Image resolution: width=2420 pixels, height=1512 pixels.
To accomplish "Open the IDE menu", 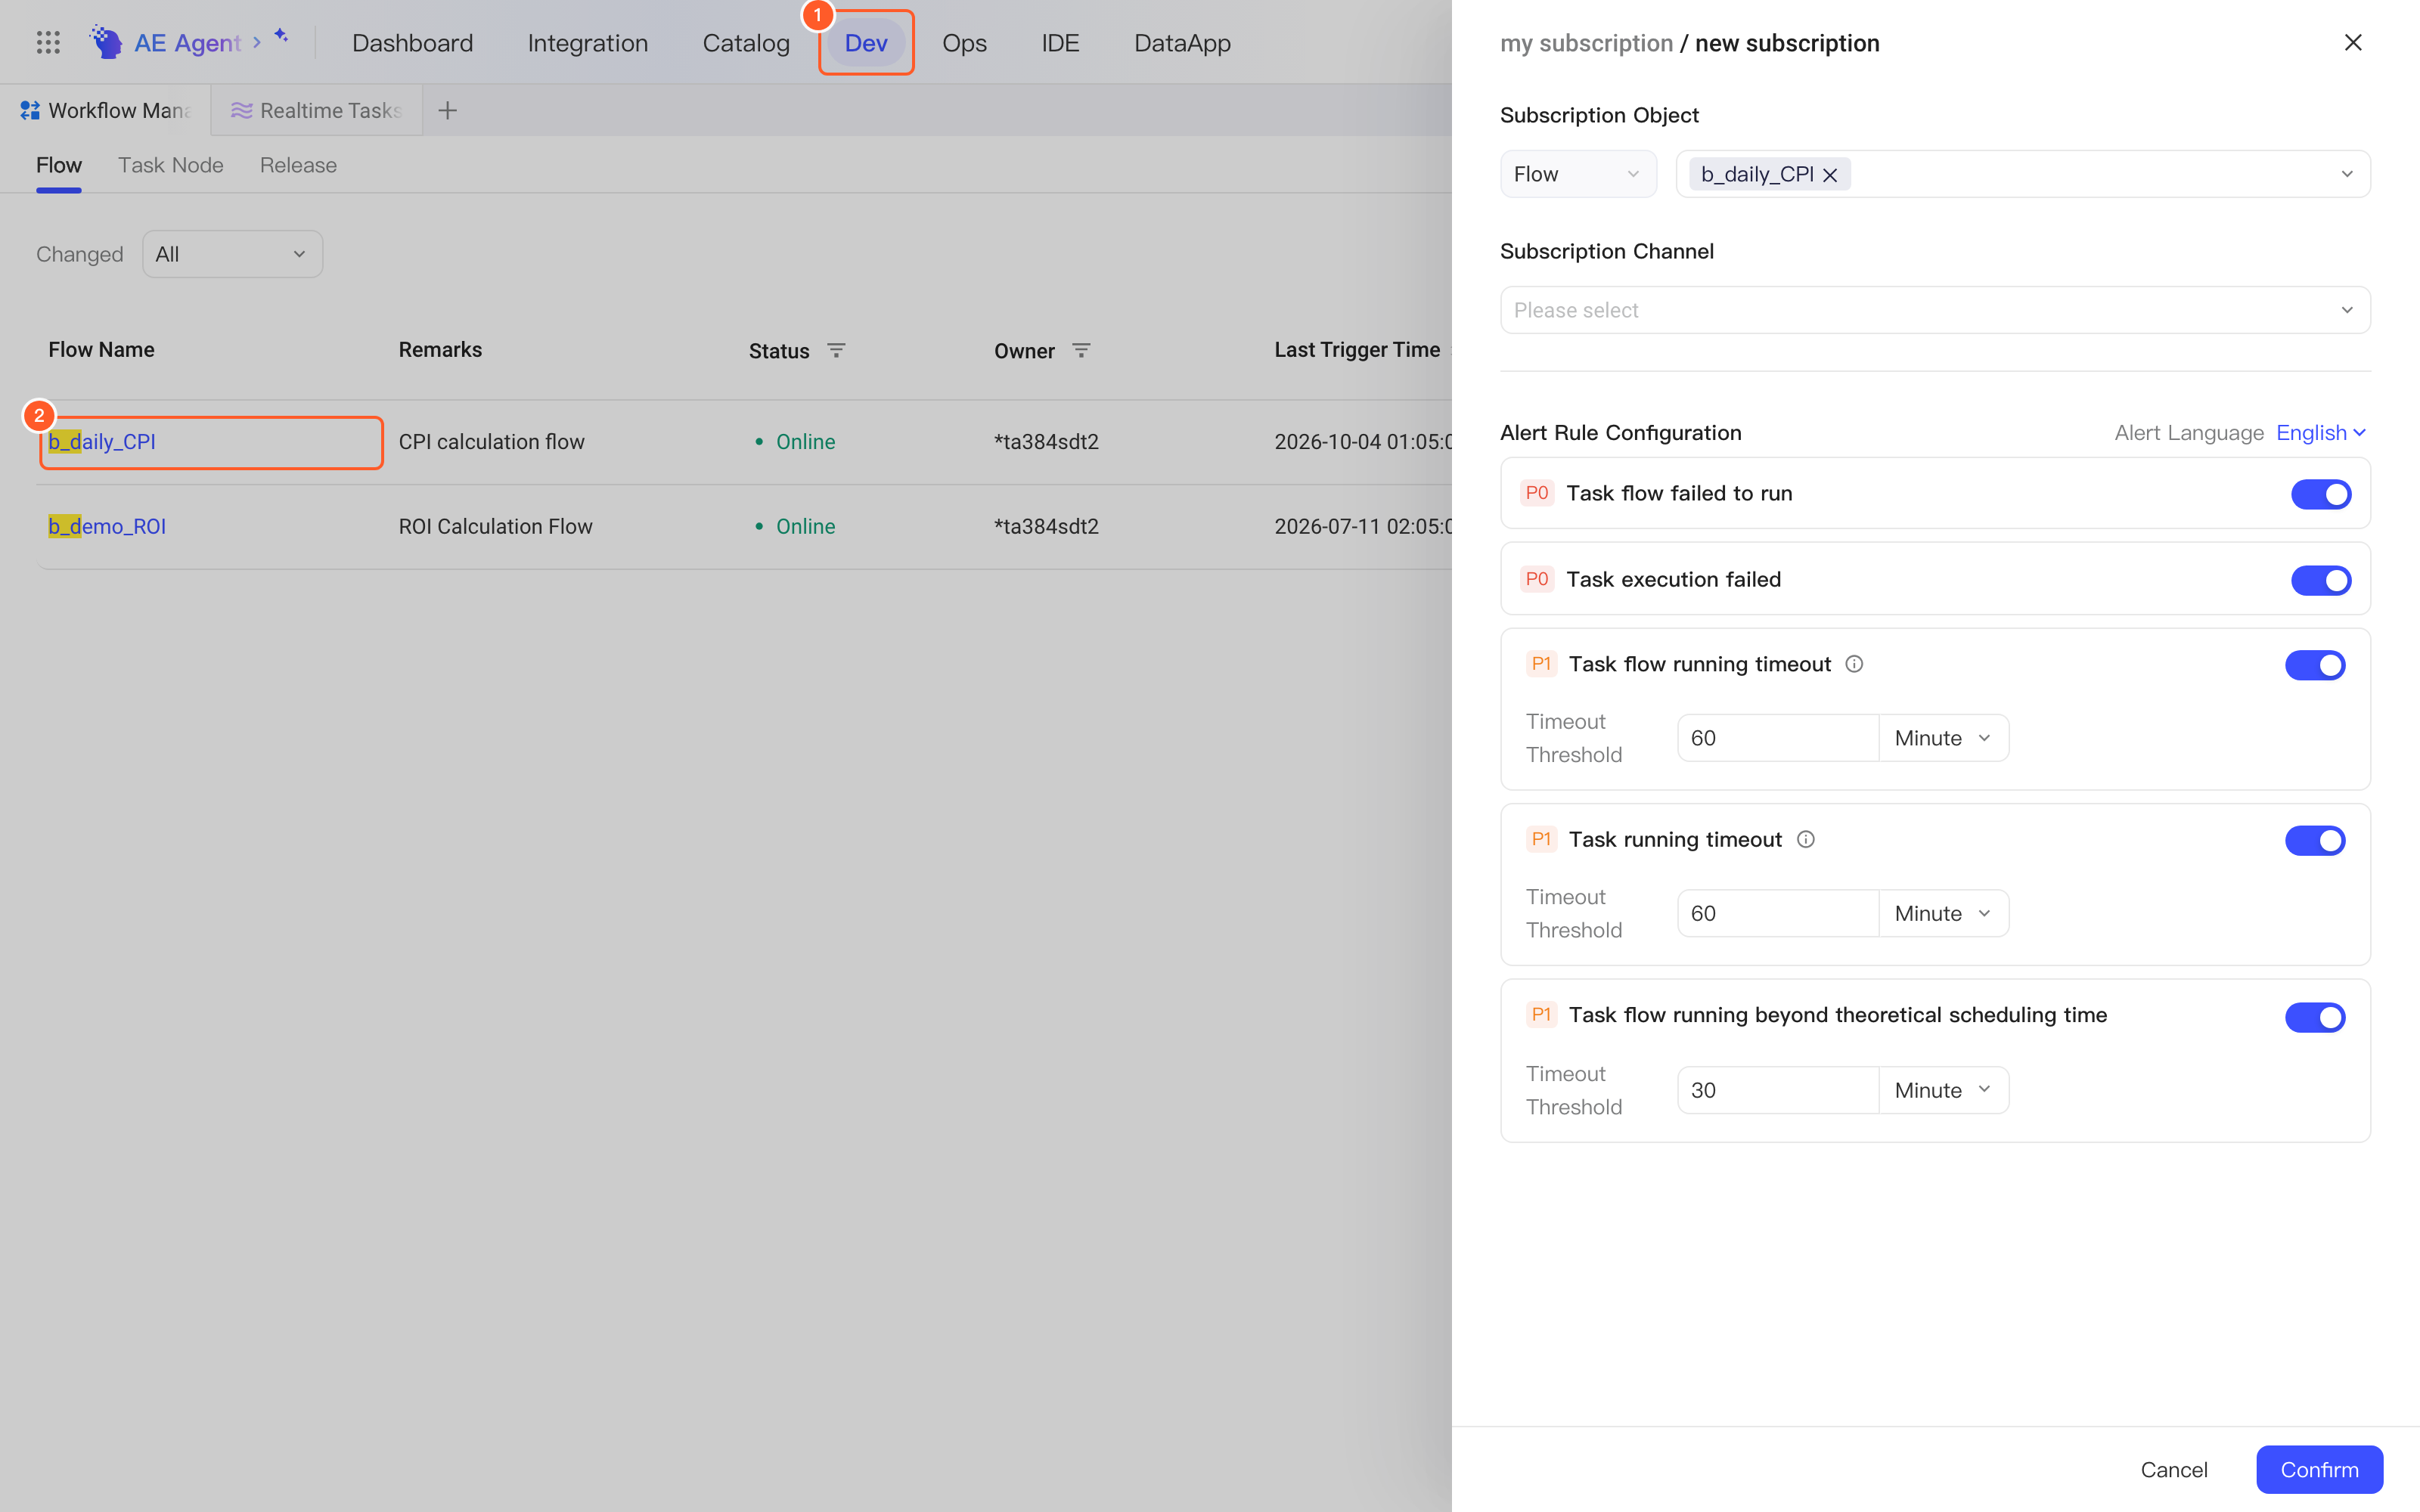I will [x=1060, y=43].
